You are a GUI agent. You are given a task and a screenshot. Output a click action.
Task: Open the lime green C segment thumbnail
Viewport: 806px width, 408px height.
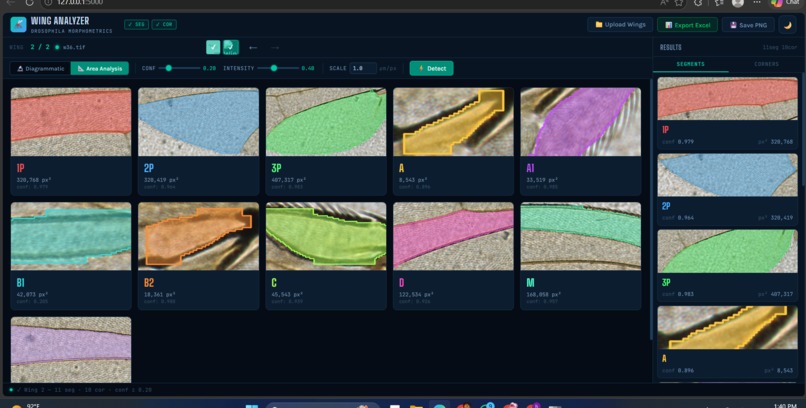pyautogui.click(x=326, y=236)
